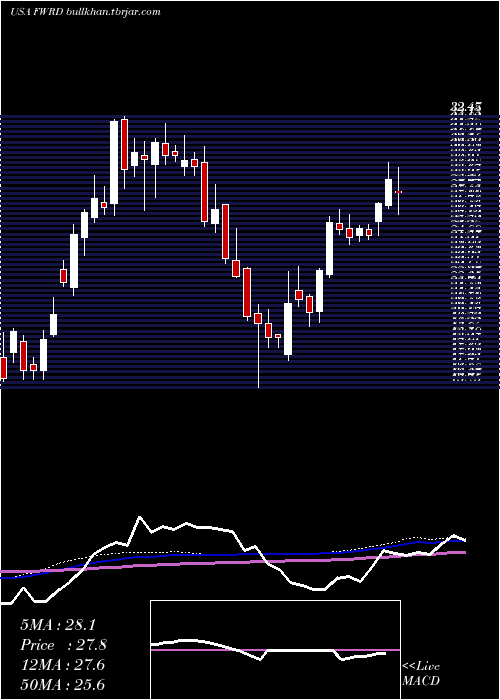The height and width of the screenshot is (700, 500).
Task: Click the 'USA FWRD bullkhan.tbrjar.com' title text
Action: [x=85, y=12]
